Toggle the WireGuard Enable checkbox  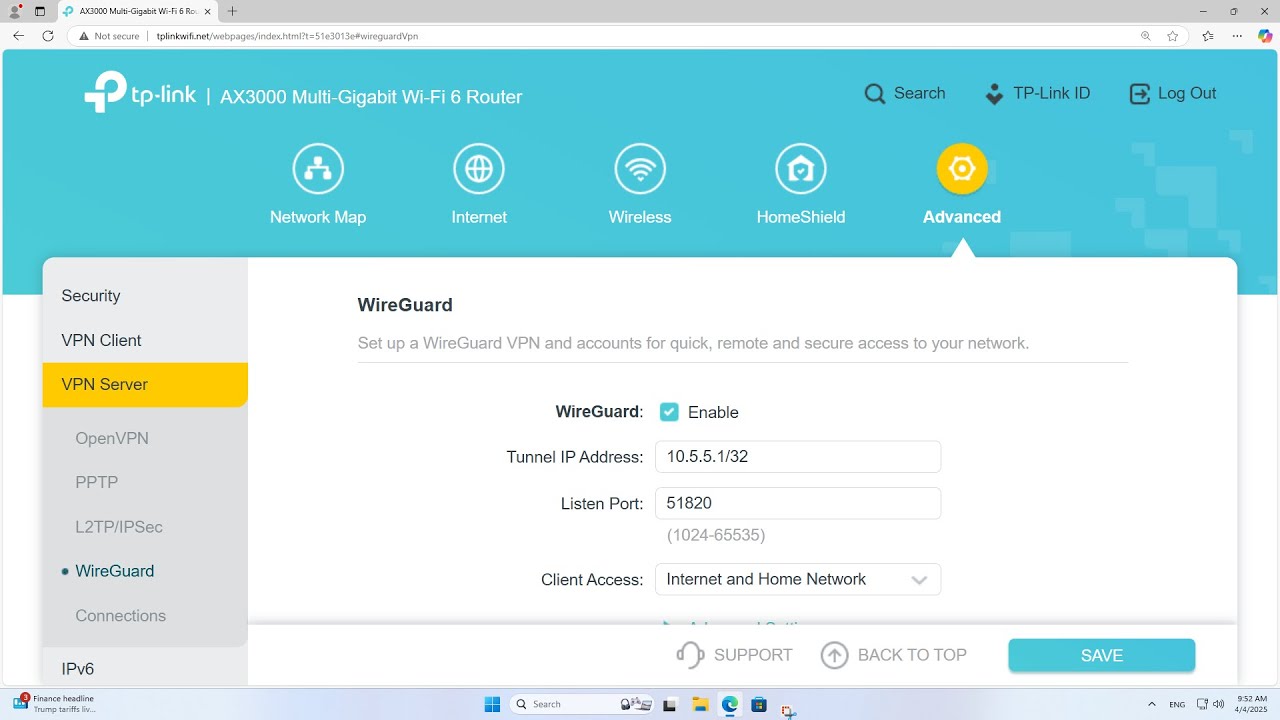coord(669,412)
